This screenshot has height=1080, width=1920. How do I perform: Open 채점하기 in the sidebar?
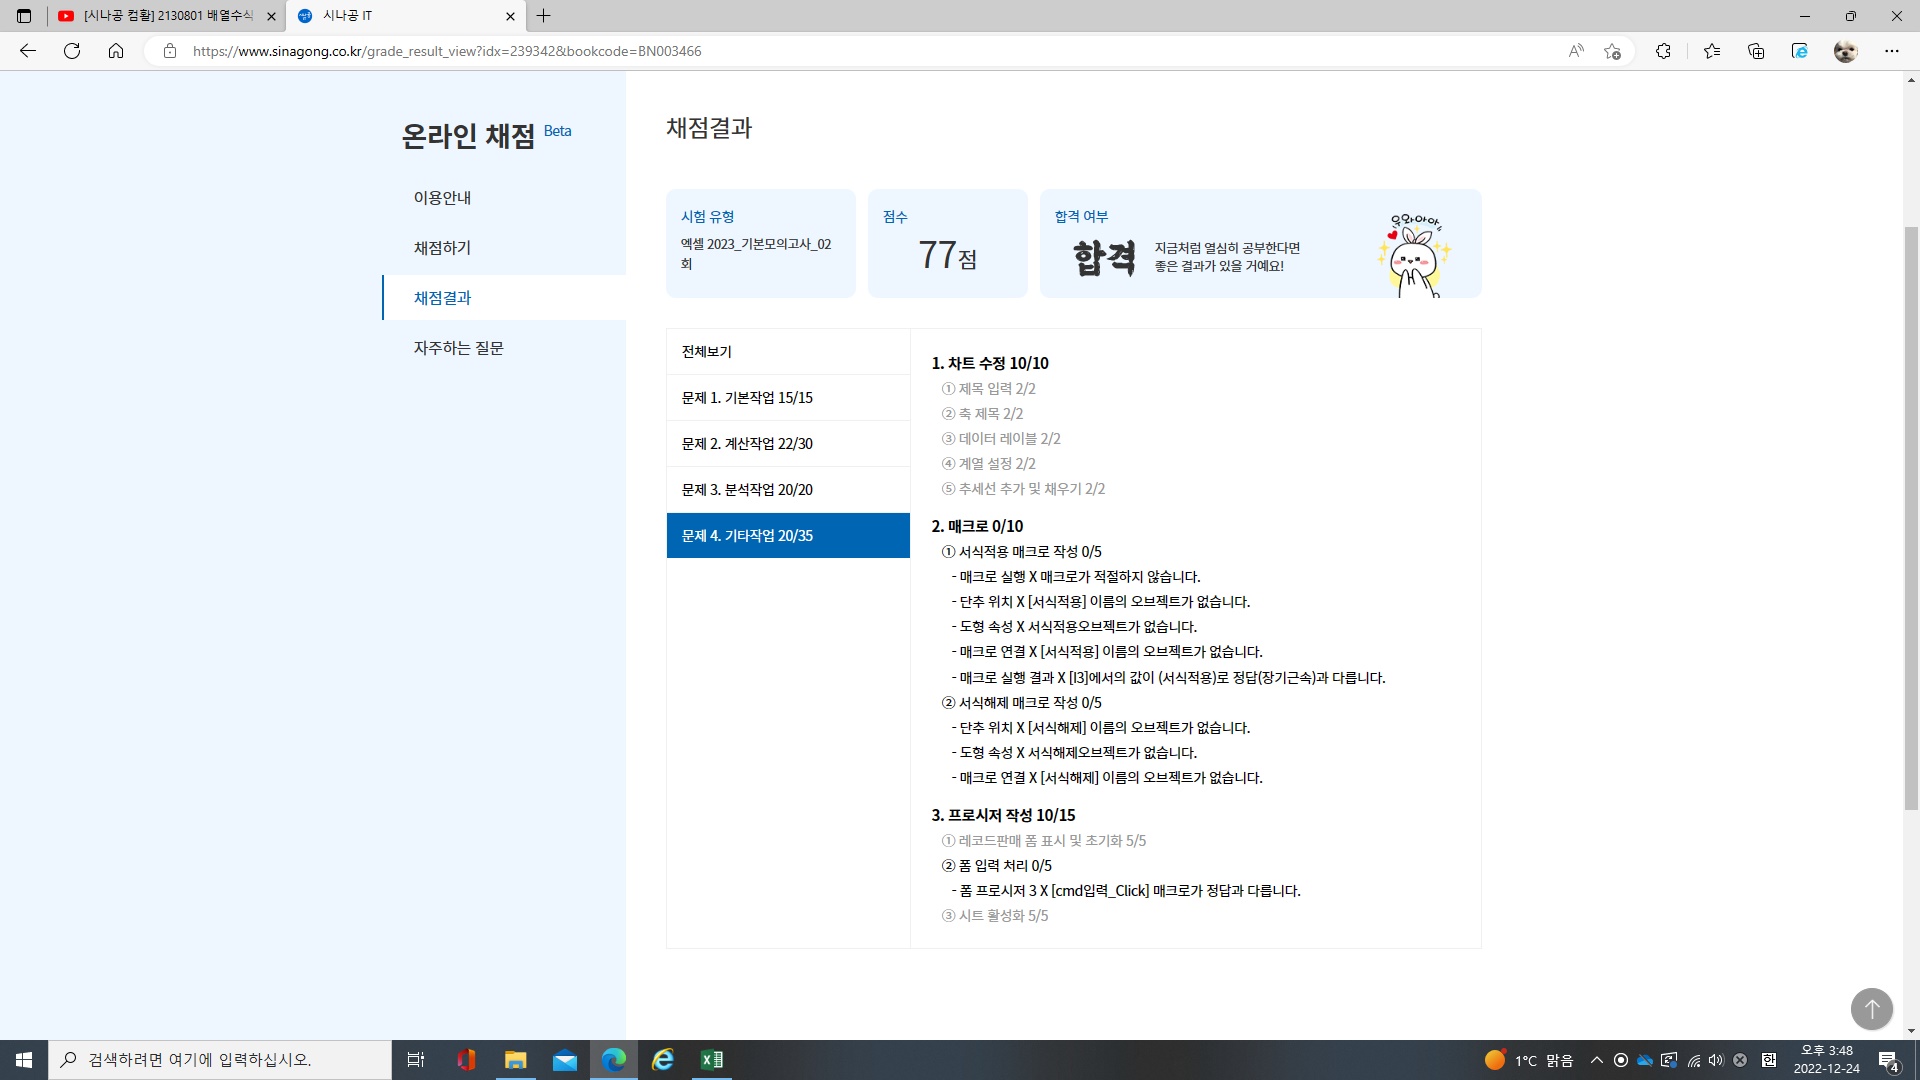tap(442, 248)
